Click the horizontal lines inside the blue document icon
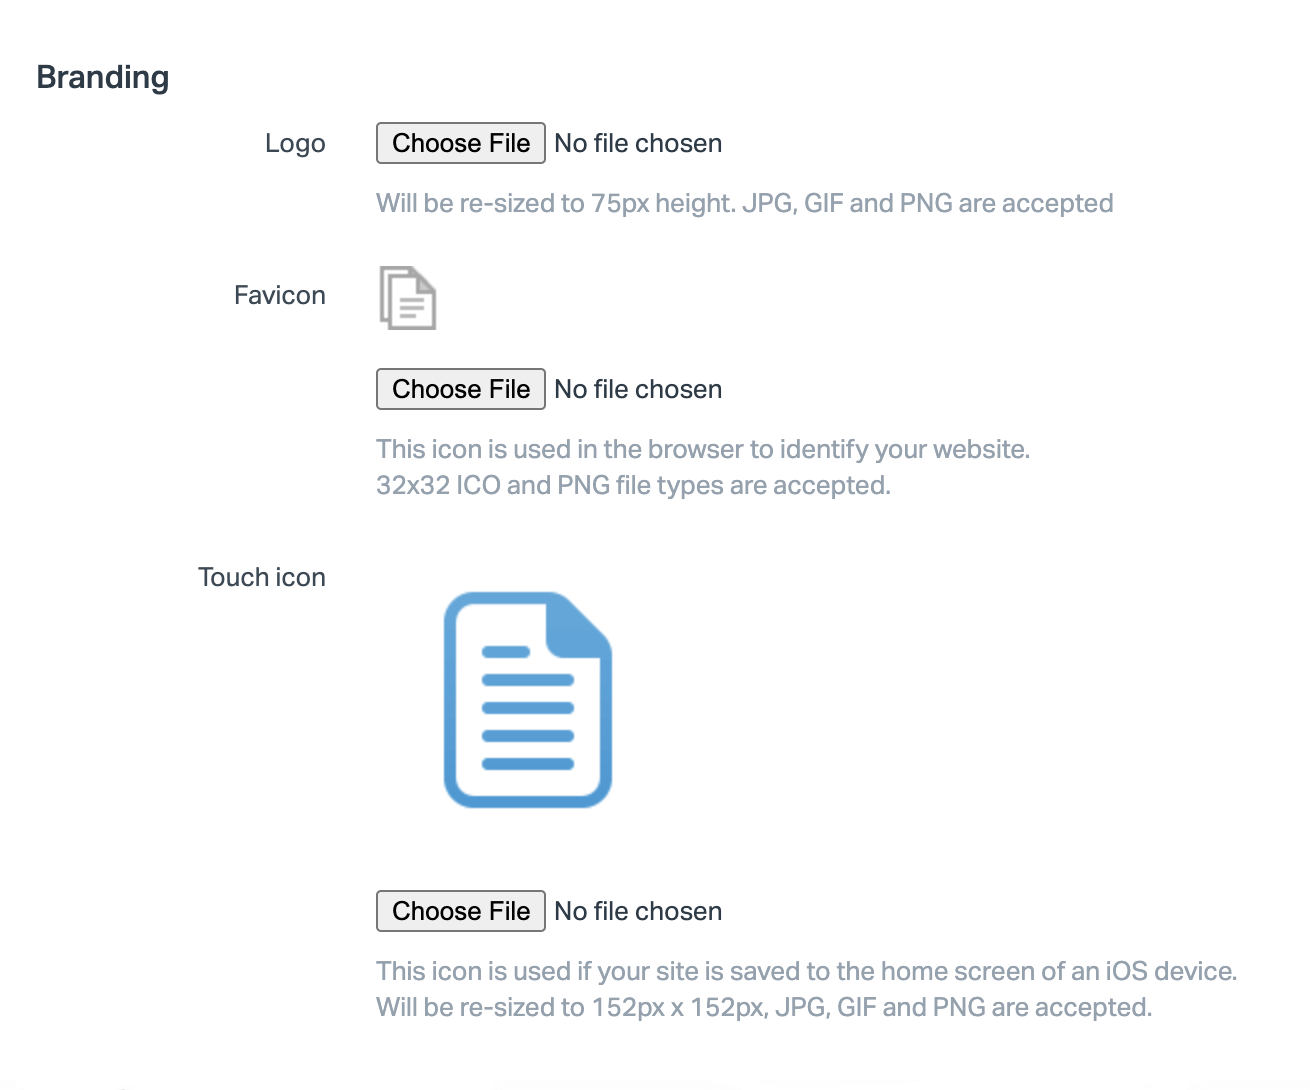Image resolution: width=1310 pixels, height=1090 pixels. (x=527, y=722)
